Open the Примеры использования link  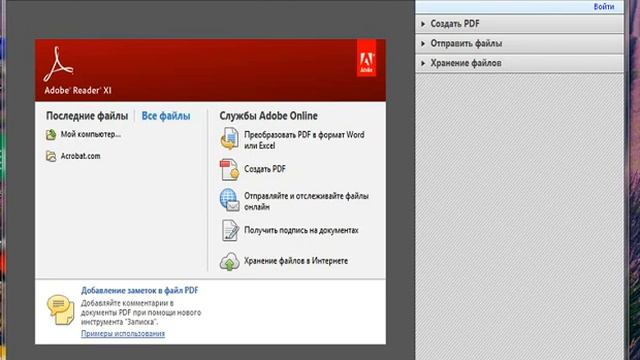(x=123, y=333)
